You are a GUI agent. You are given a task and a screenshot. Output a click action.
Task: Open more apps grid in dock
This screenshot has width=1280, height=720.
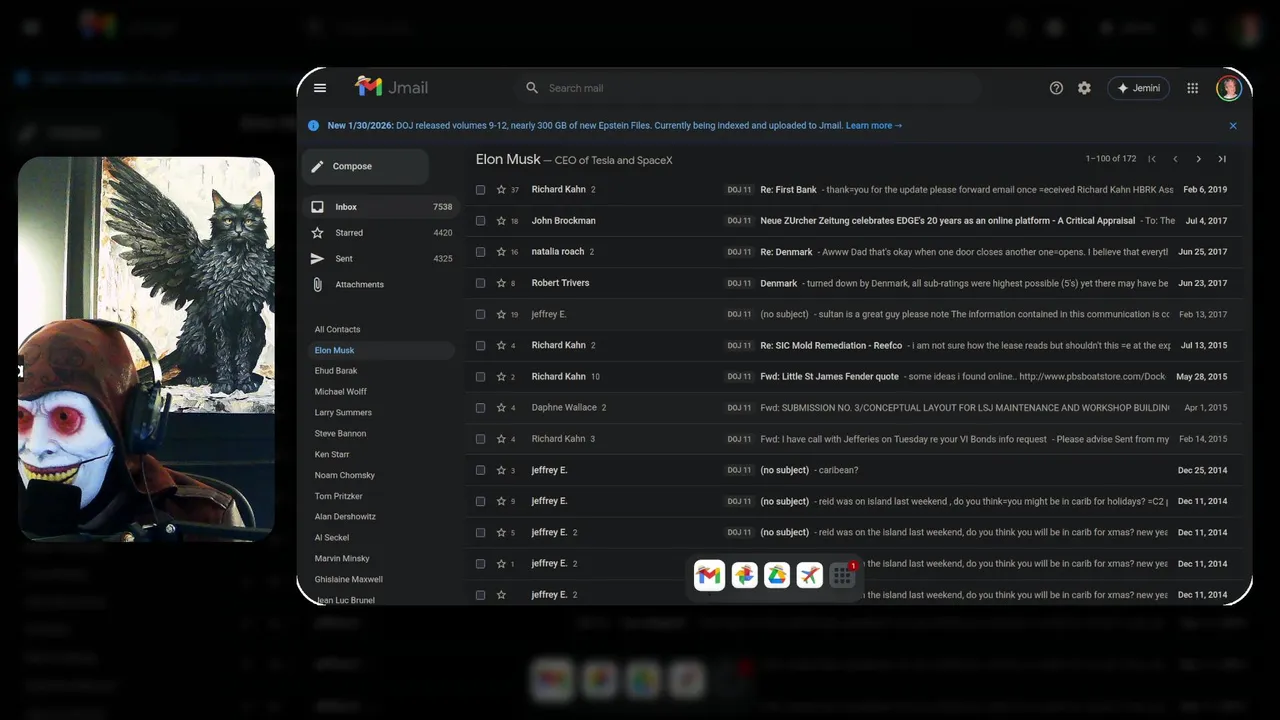point(843,575)
